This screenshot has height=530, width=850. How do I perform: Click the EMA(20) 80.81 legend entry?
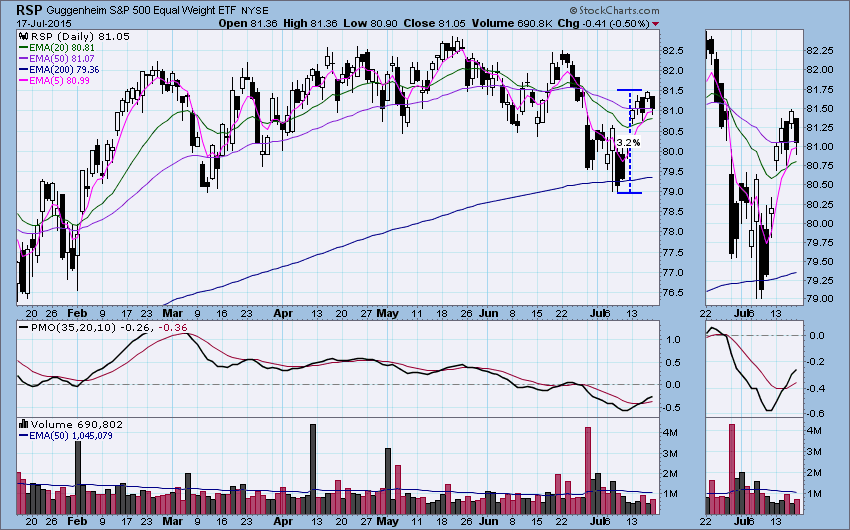point(57,48)
